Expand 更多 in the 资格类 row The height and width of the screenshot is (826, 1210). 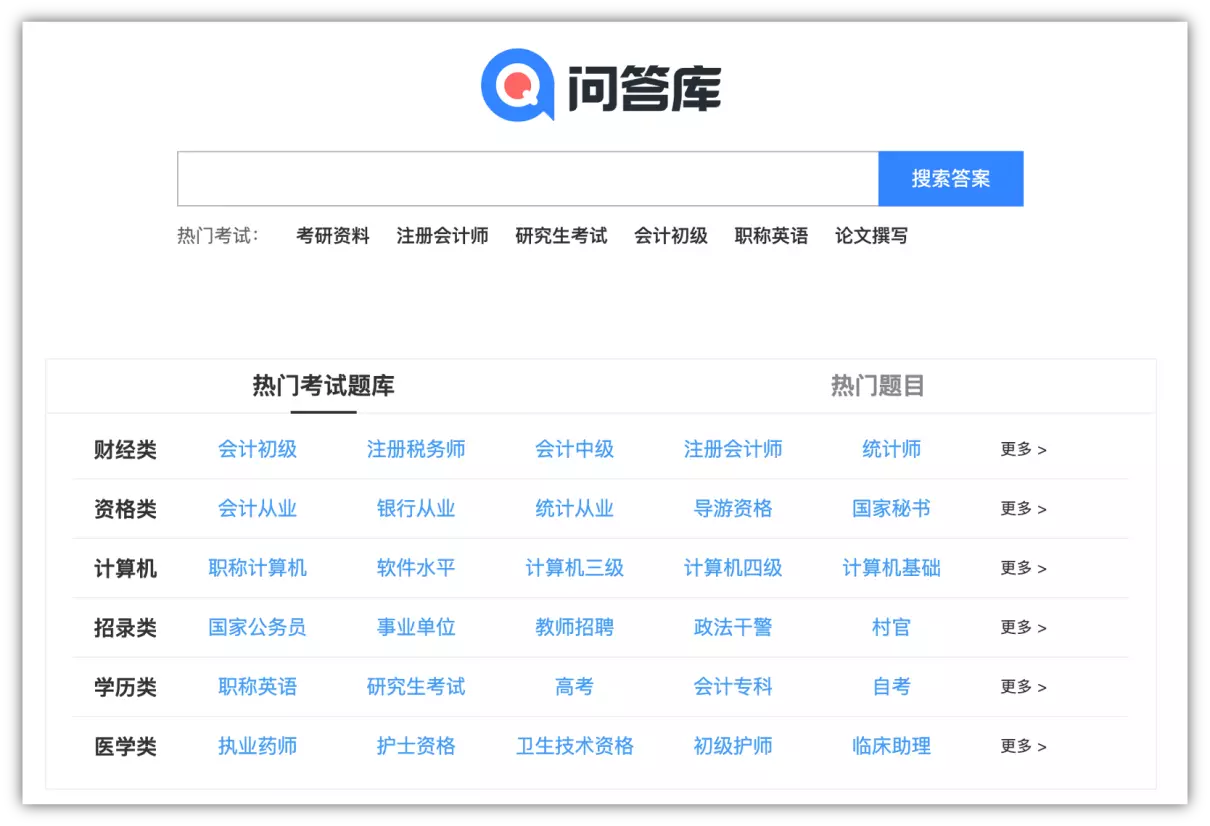pos(1024,509)
